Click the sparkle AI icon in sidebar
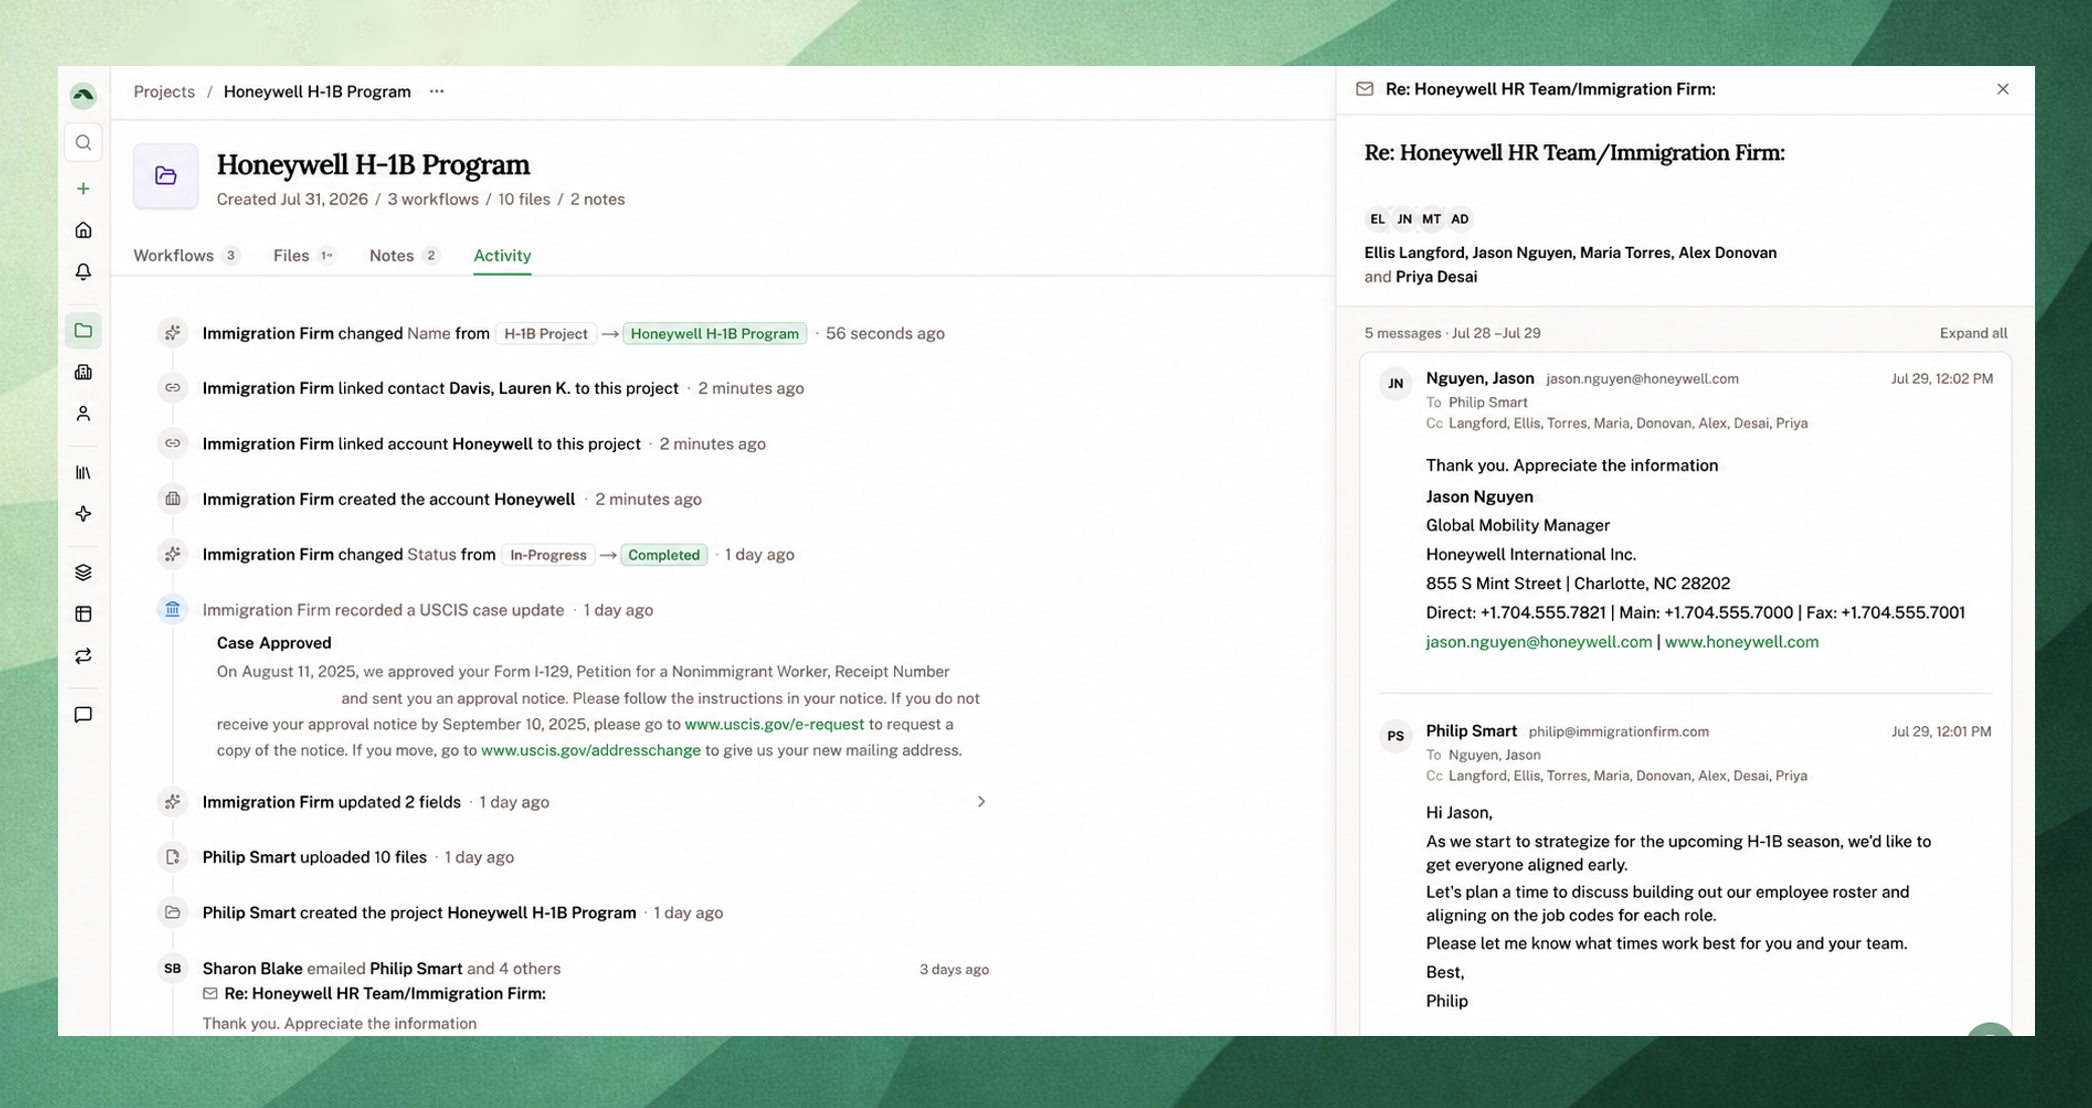The height and width of the screenshot is (1108, 2092). [x=83, y=514]
